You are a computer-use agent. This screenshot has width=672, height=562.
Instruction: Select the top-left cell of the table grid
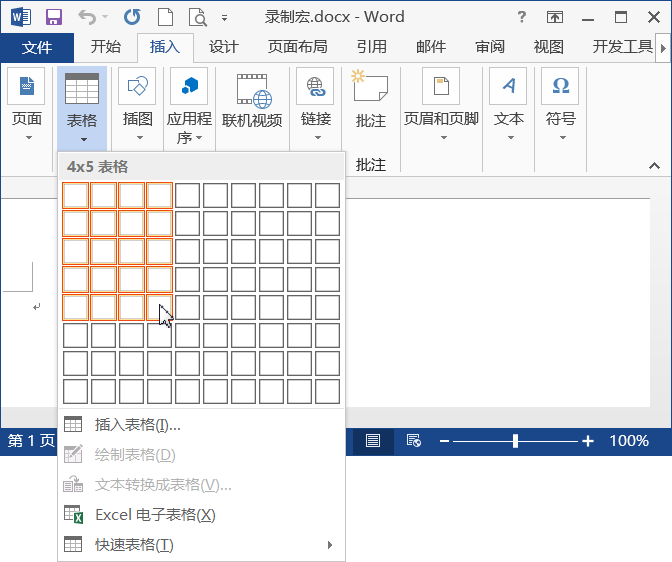point(75,195)
